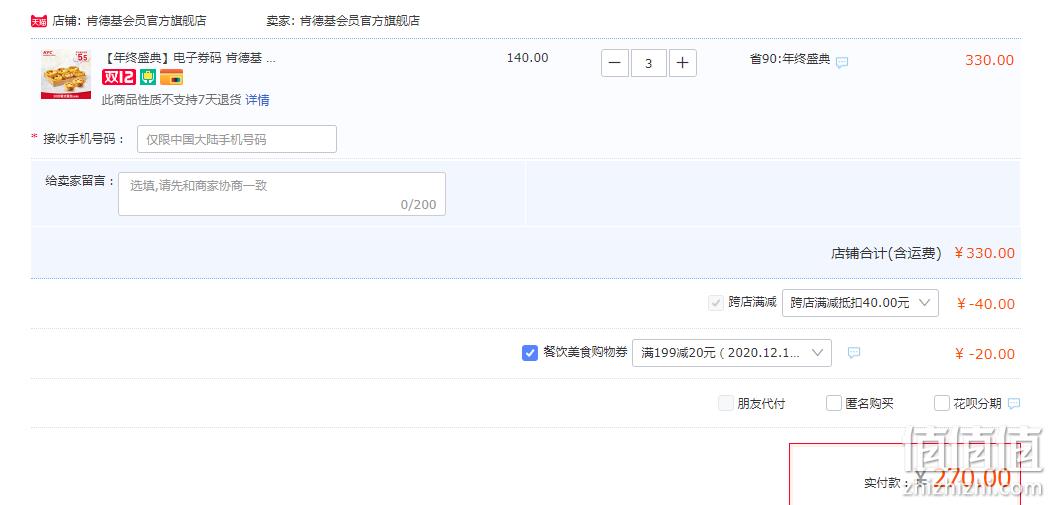Open info bubble next to 花呗分期

coord(1014,403)
